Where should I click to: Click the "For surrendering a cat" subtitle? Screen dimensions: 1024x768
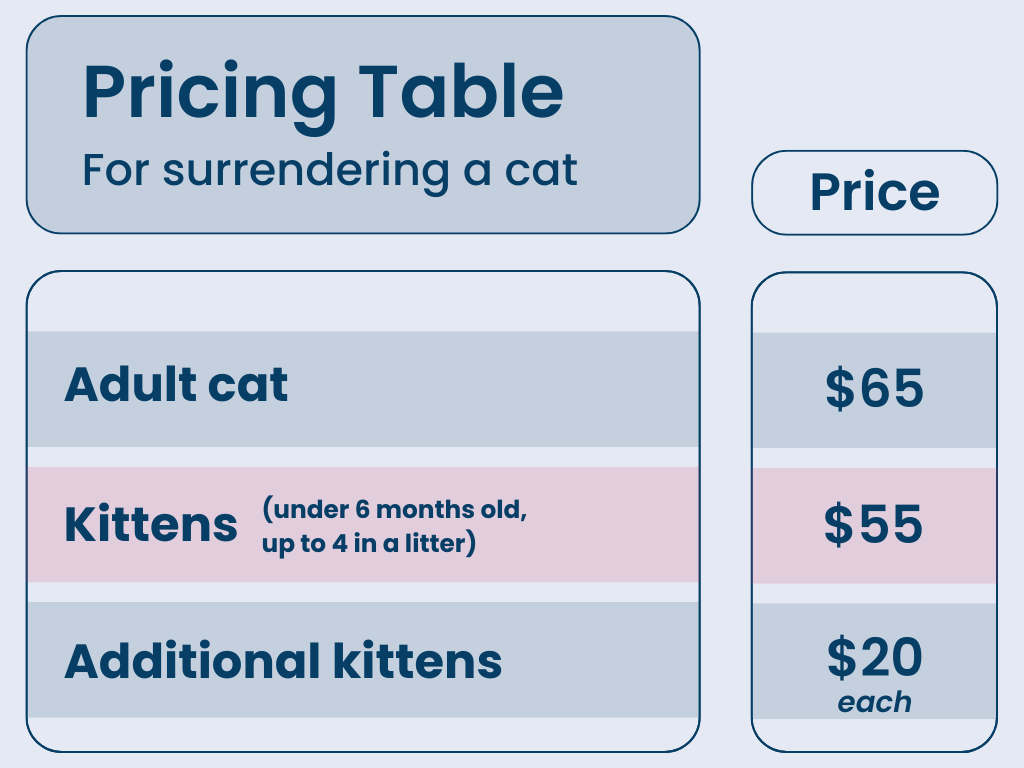pos(330,170)
